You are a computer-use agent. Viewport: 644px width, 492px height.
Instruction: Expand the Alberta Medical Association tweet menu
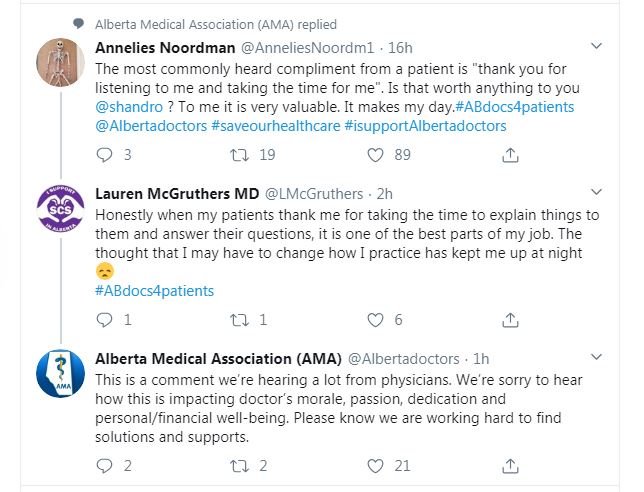tap(596, 358)
